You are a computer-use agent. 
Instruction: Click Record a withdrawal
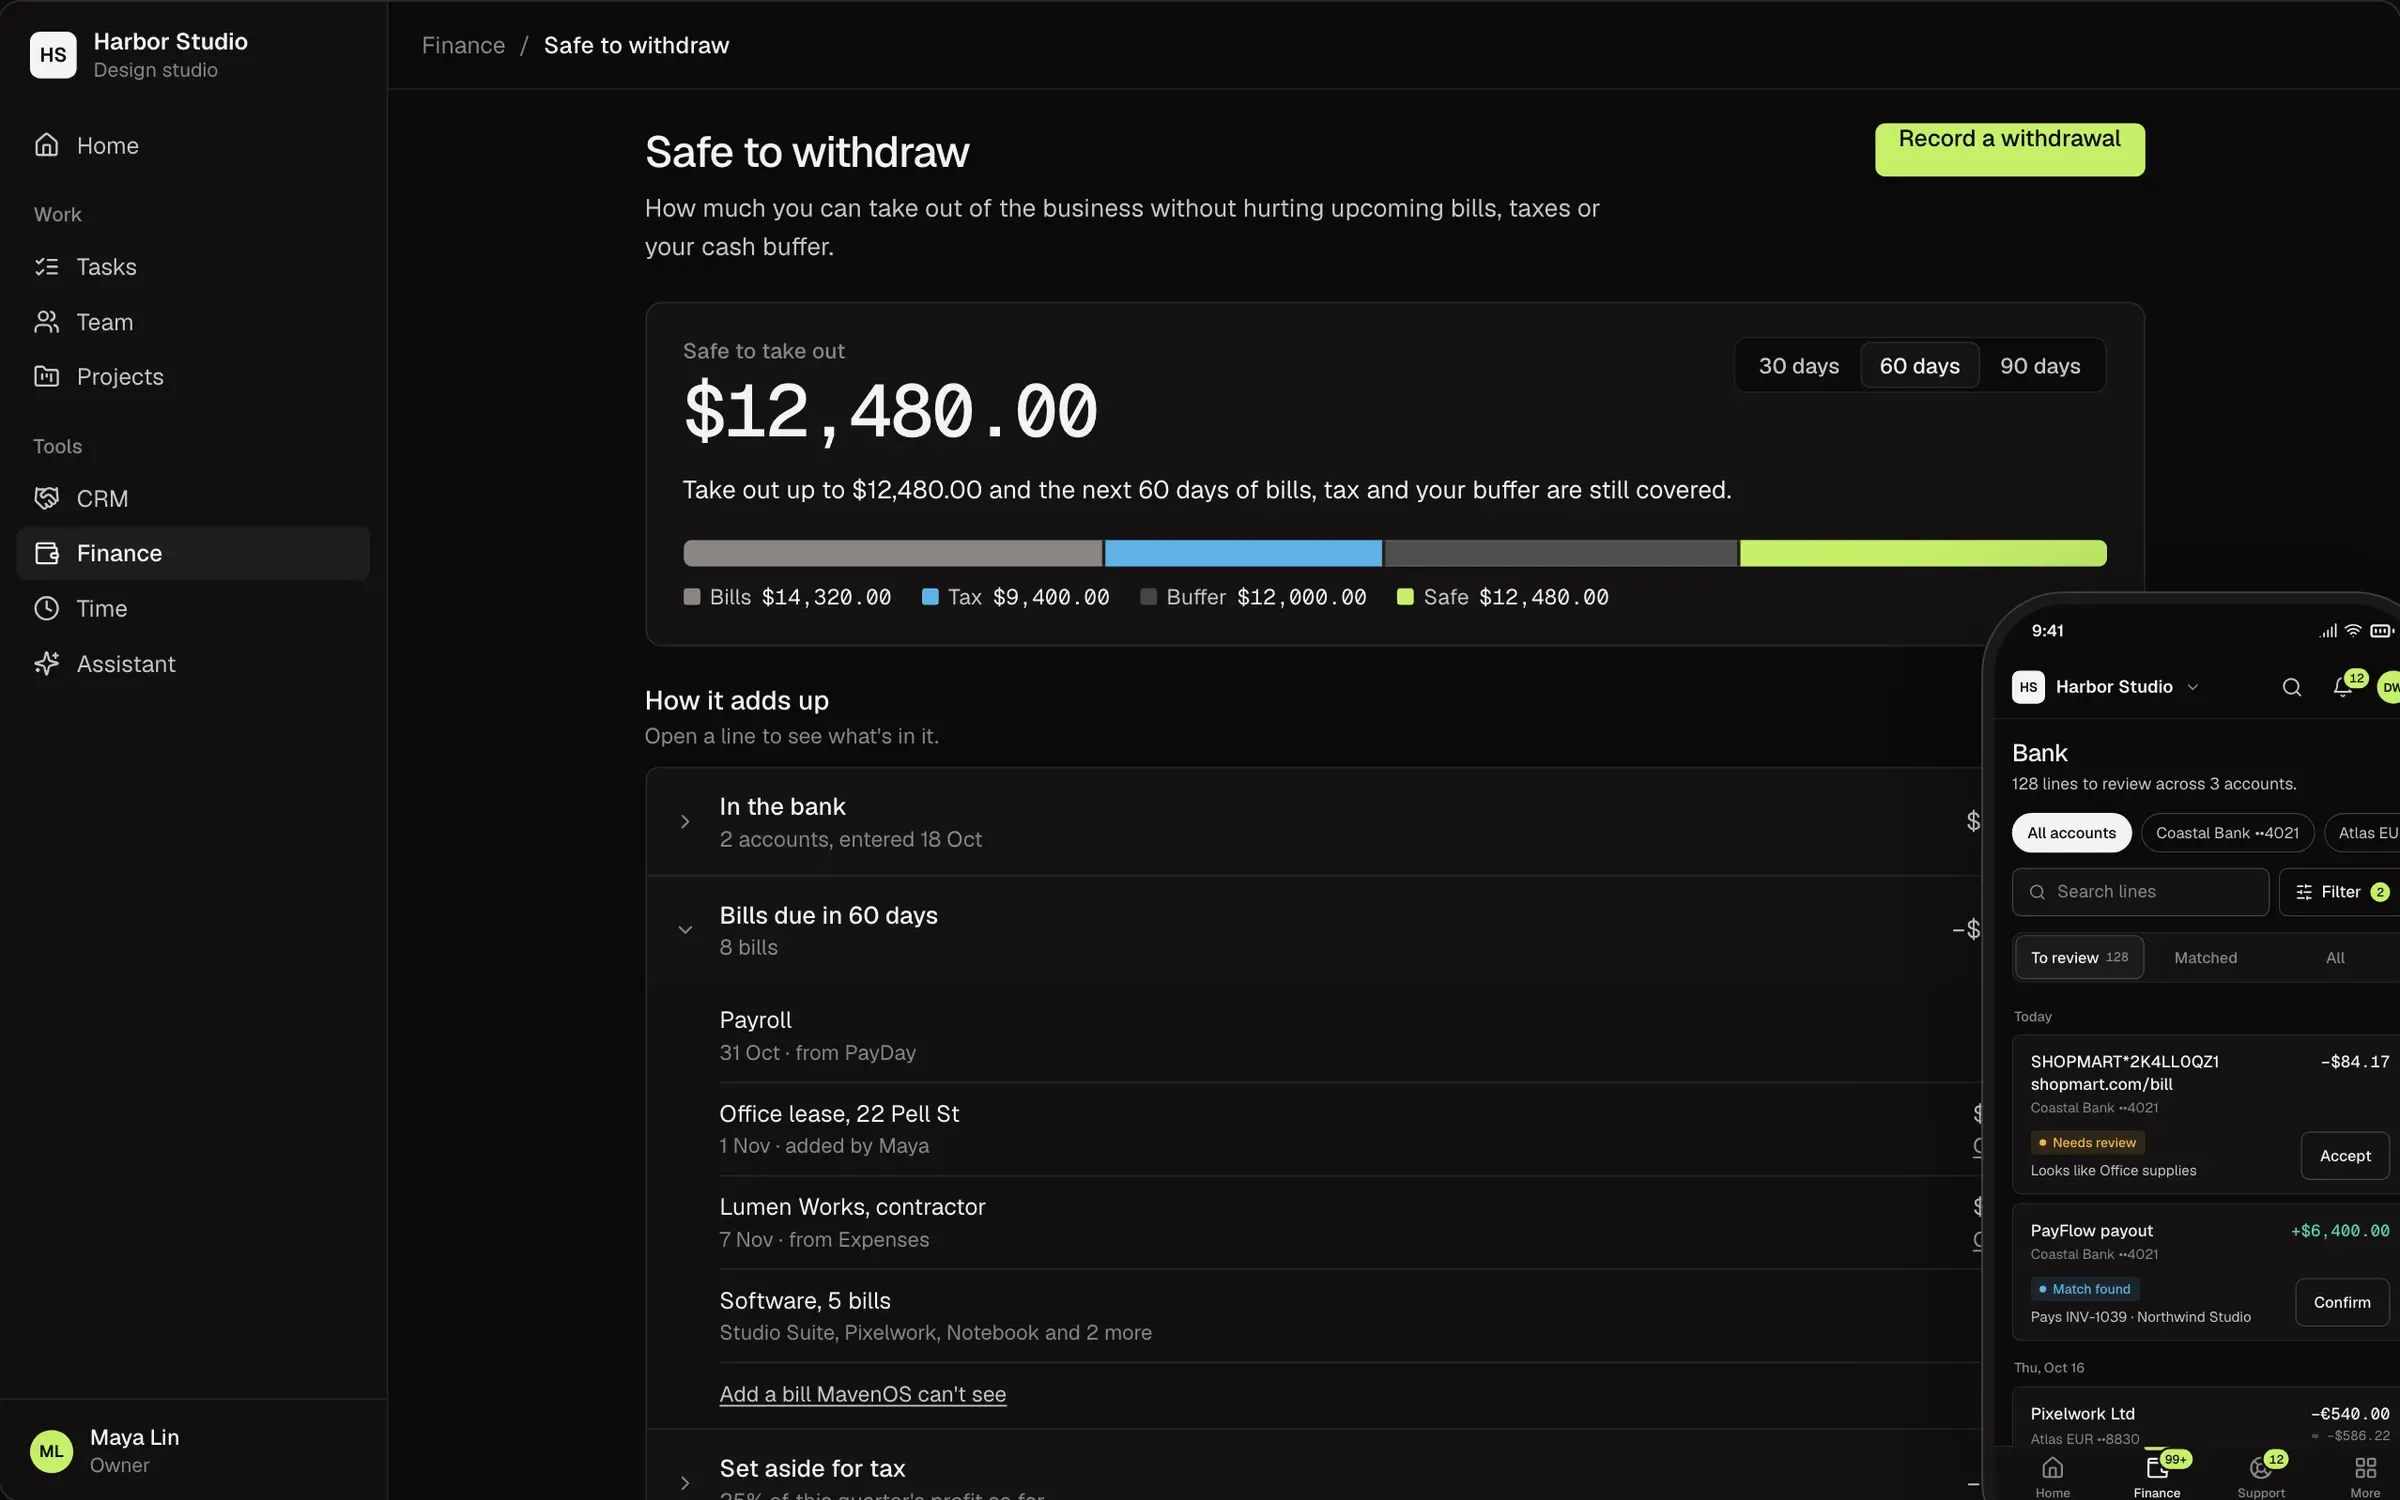(x=2009, y=150)
